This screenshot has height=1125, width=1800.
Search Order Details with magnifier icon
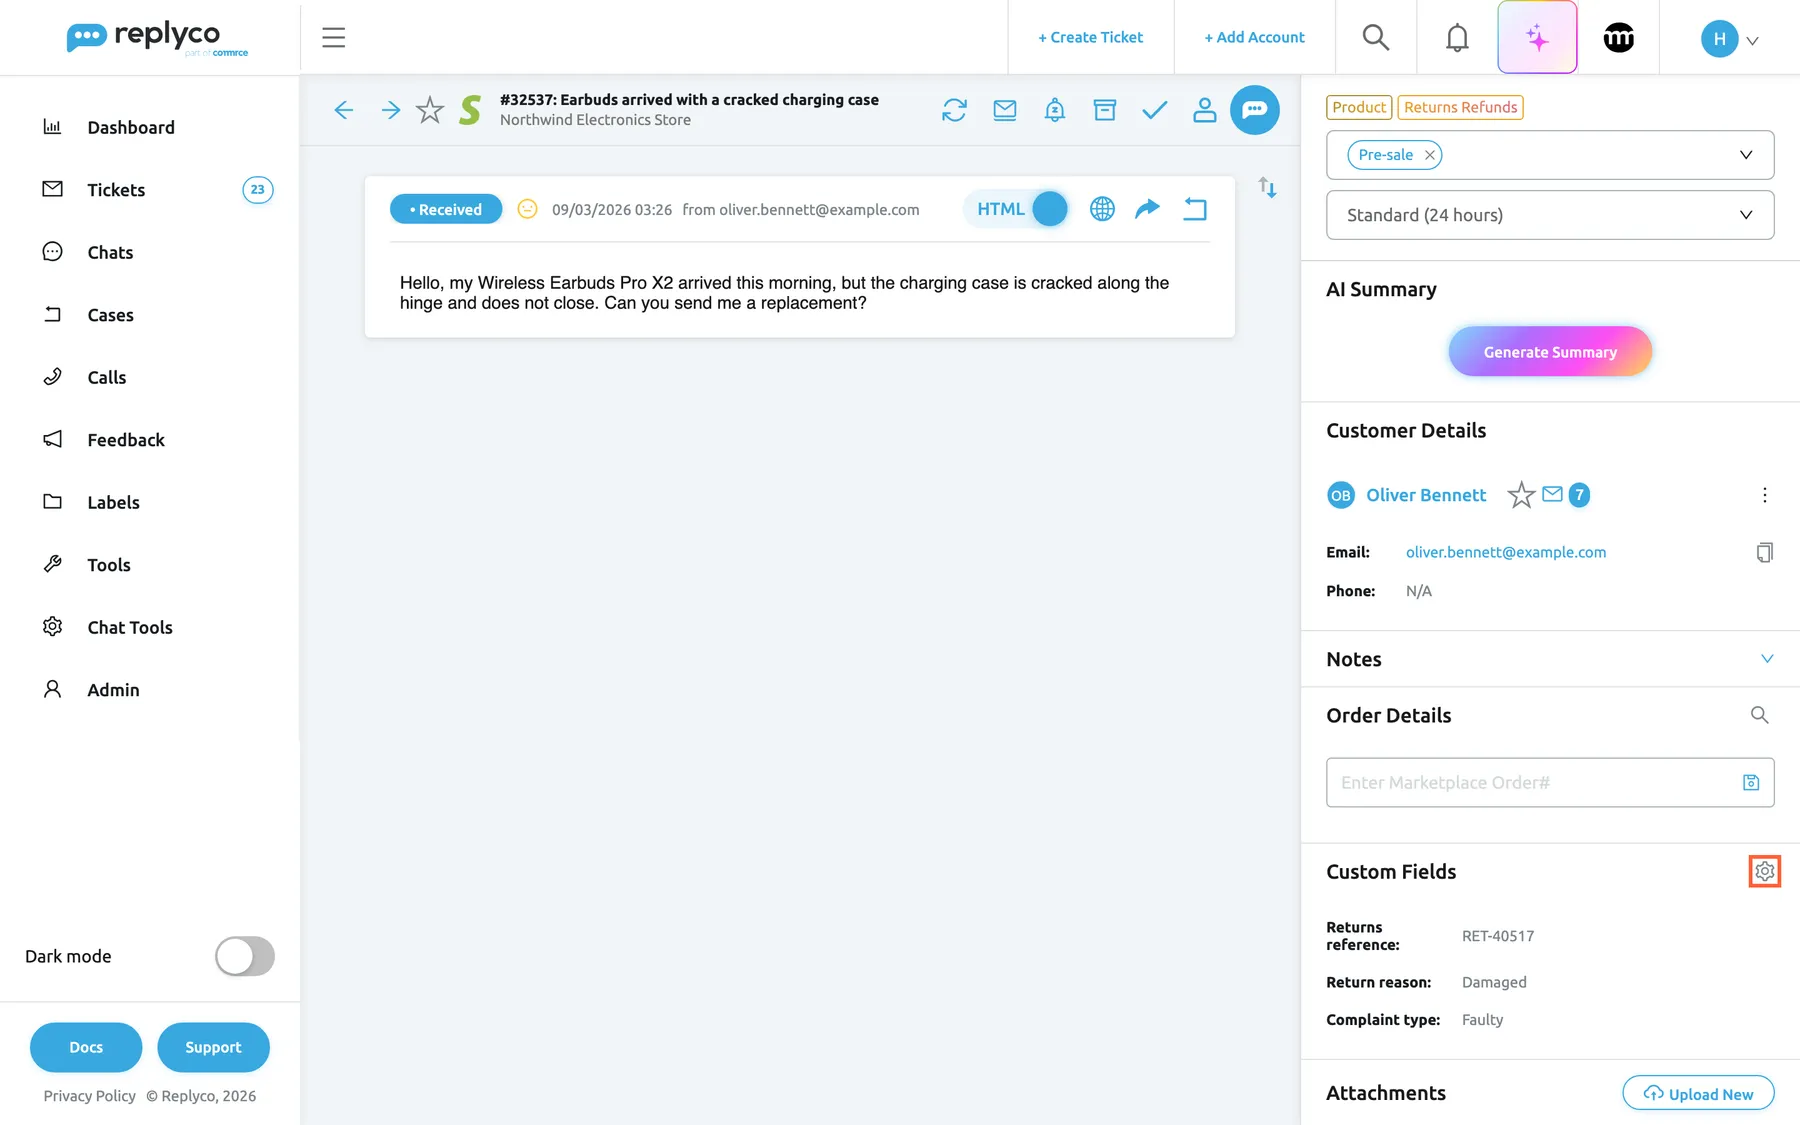pyautogui.click(x=1760, y=715)
